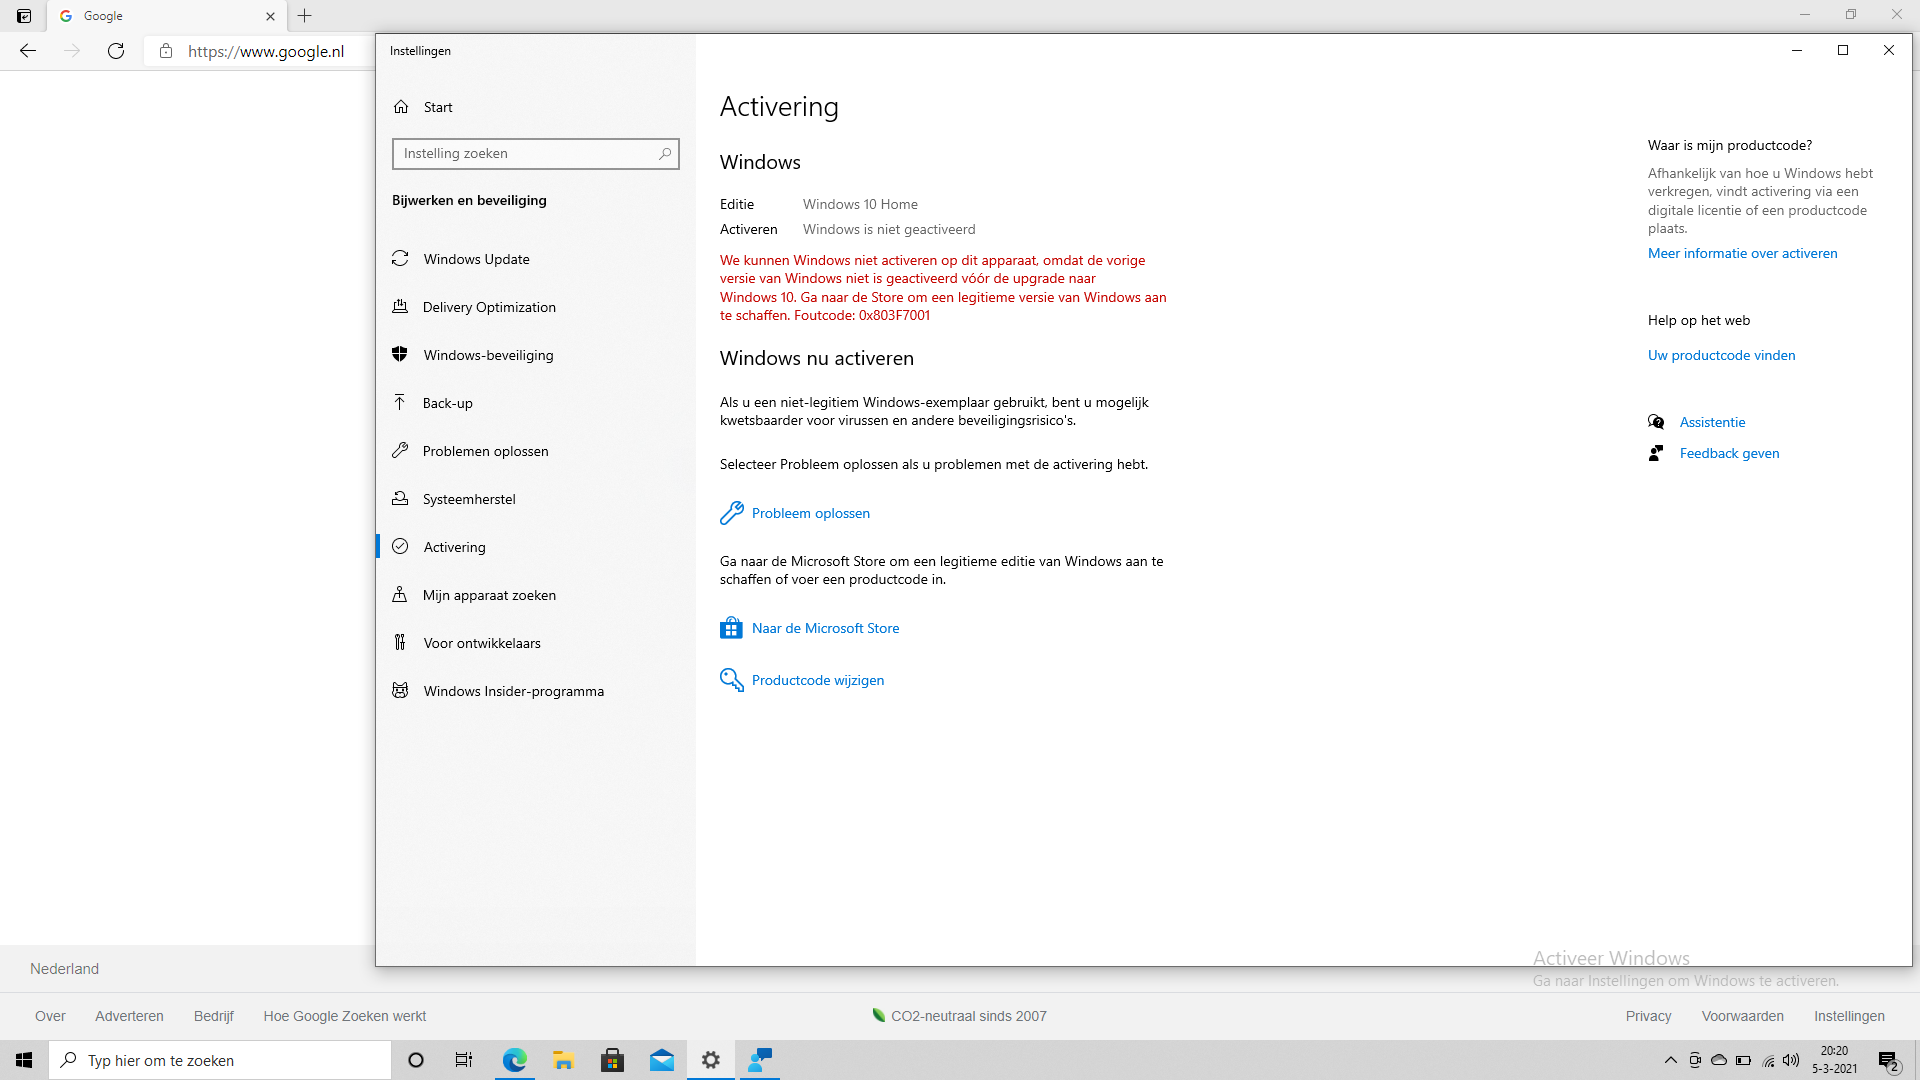Image resolution: width=1920 pixels, height=1080 pixels.
Task: Open the Windows Start menu
Action: click(x=24, y=1060)
